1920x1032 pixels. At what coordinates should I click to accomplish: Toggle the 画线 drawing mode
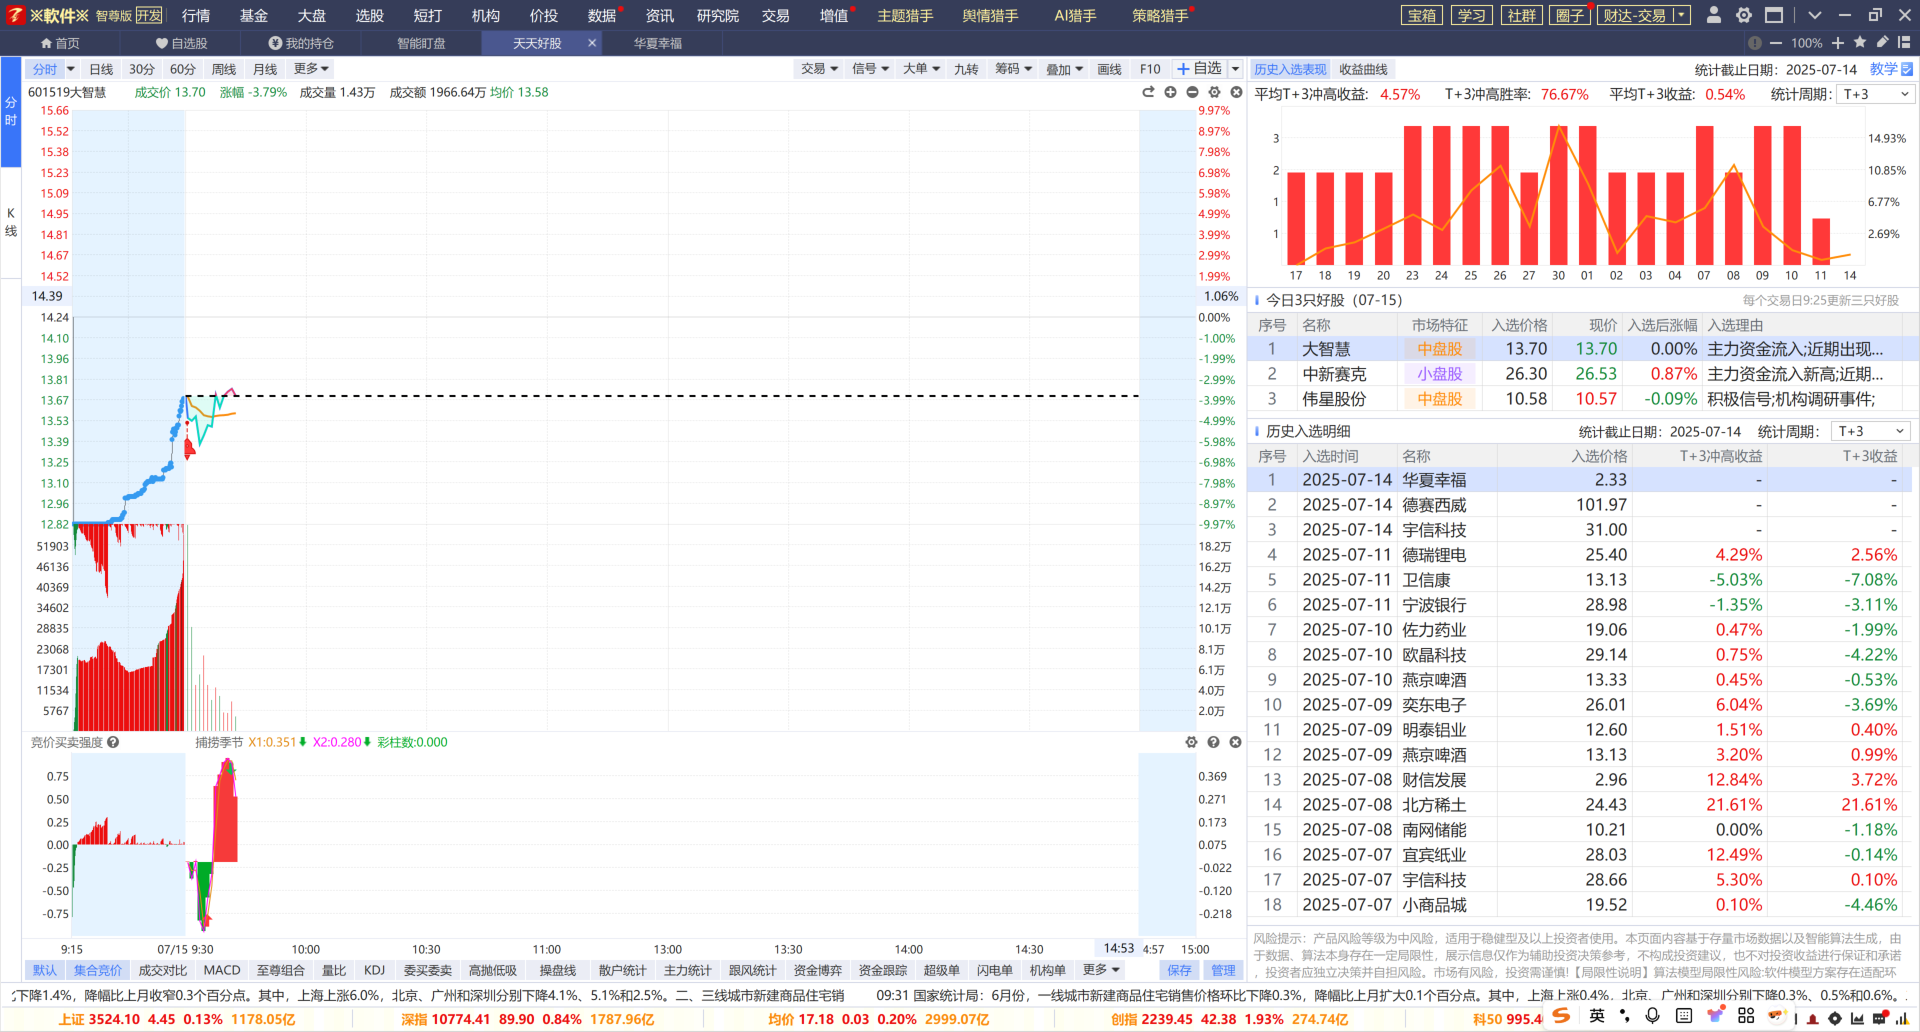tap(1110, 69)
